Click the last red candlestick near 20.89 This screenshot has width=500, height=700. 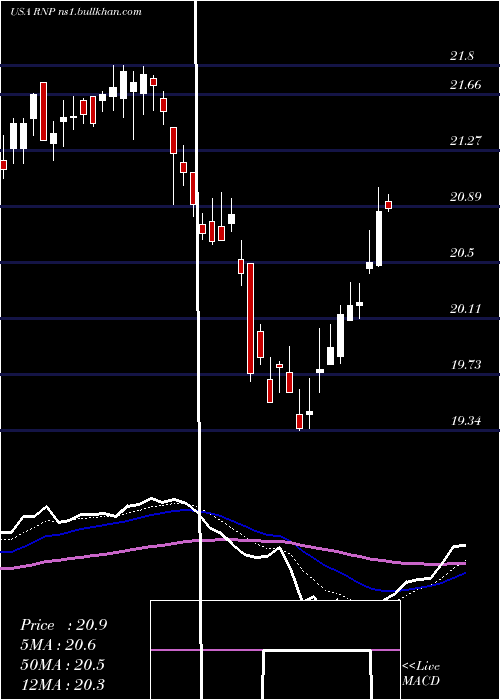pyautogui.click(x=388, y=204)
